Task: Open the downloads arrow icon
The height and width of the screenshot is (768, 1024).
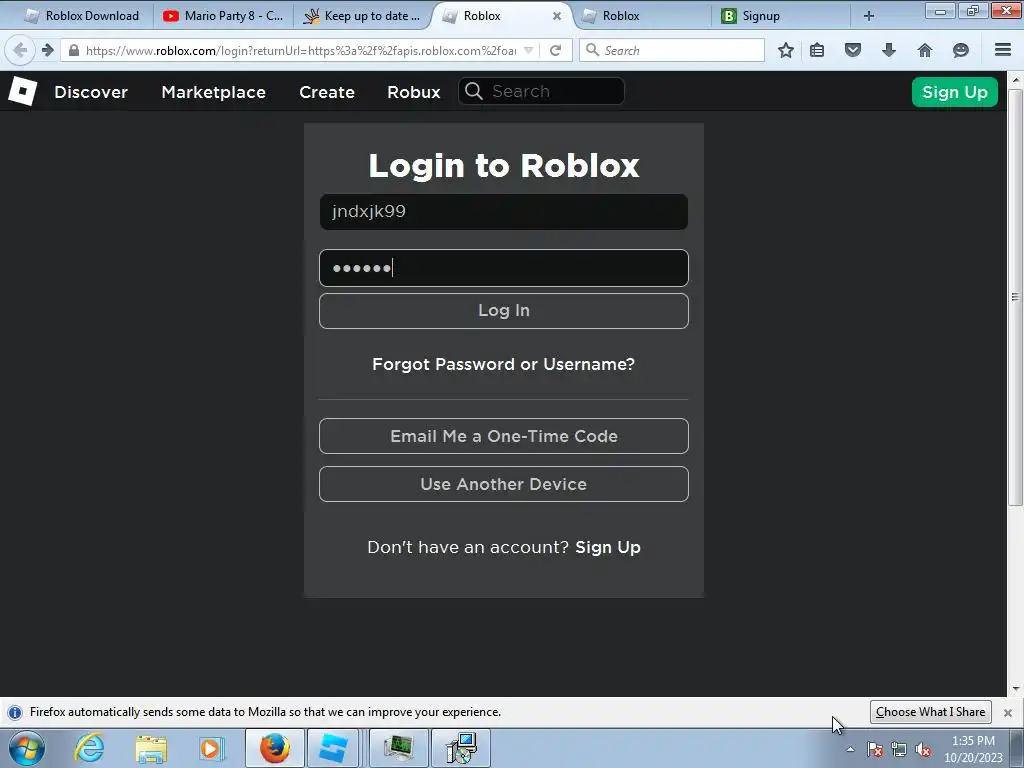Action: pyautogui.click(x=888, y=50)
